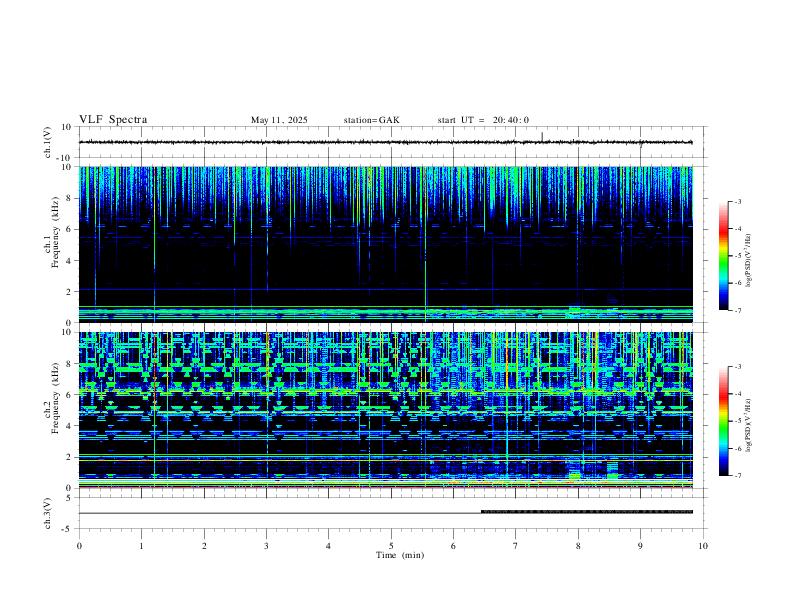Click the "7" time axis tick label
The height and width of the screenshot is (612, 792).
pos(516,546)
